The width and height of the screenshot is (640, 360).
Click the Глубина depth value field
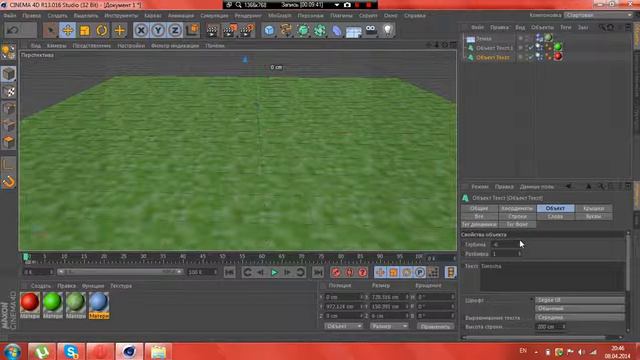[507, 244]
